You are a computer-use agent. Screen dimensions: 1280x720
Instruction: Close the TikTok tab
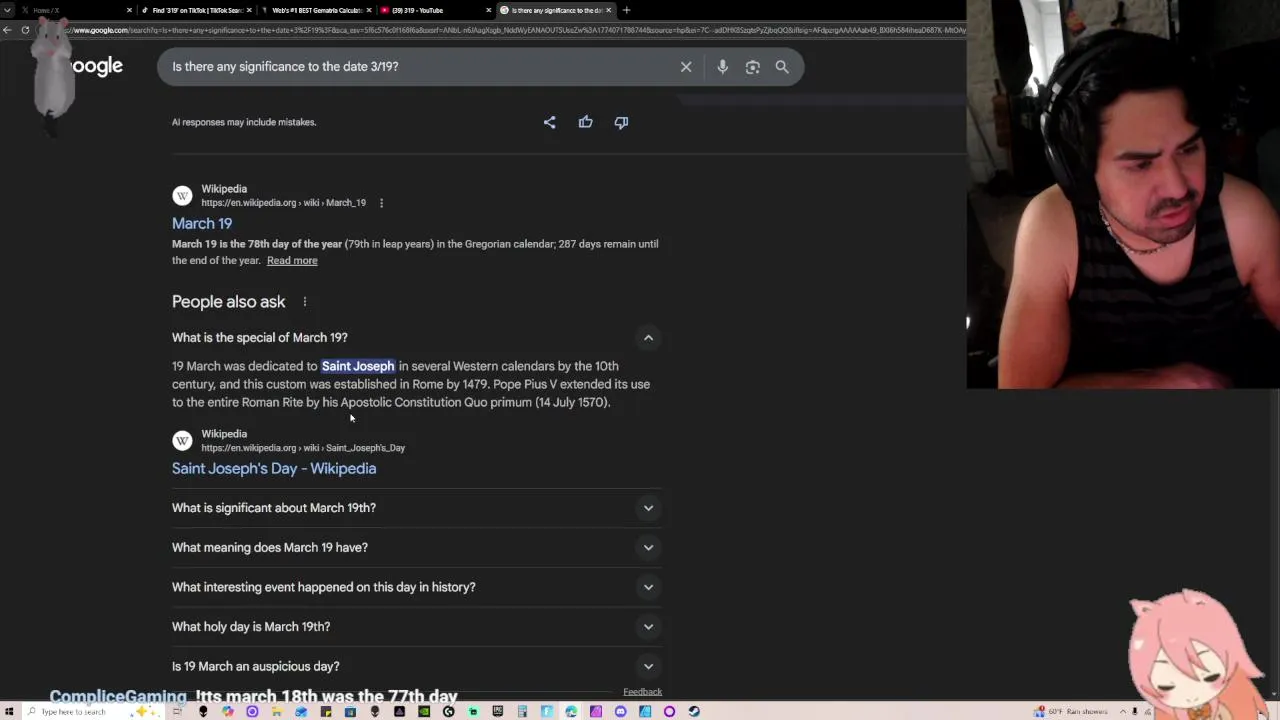tap(249, 10)
